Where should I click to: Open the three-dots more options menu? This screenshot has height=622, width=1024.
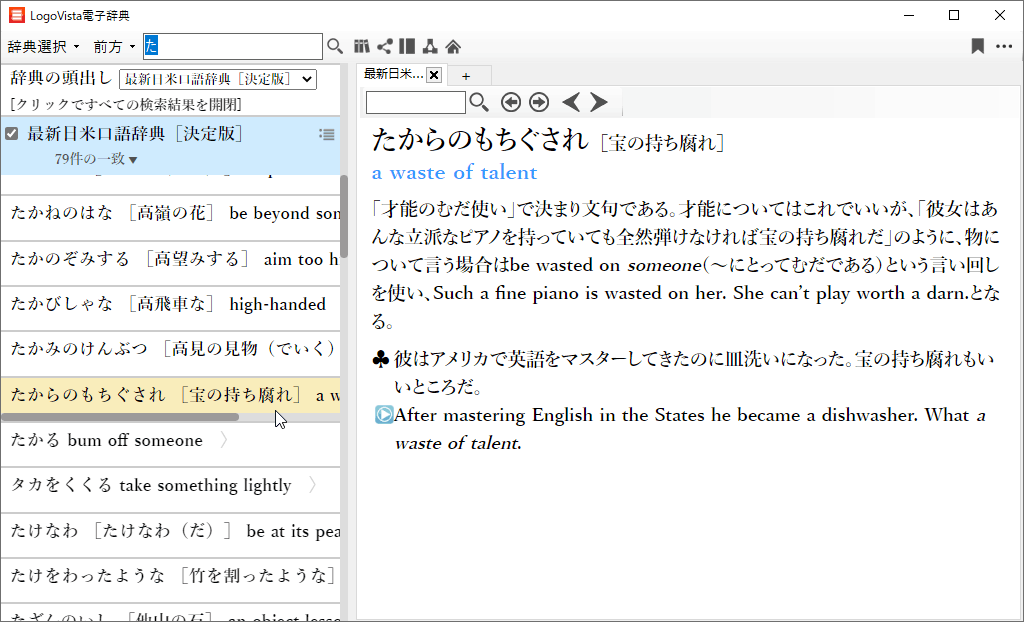pos(1004,46)
